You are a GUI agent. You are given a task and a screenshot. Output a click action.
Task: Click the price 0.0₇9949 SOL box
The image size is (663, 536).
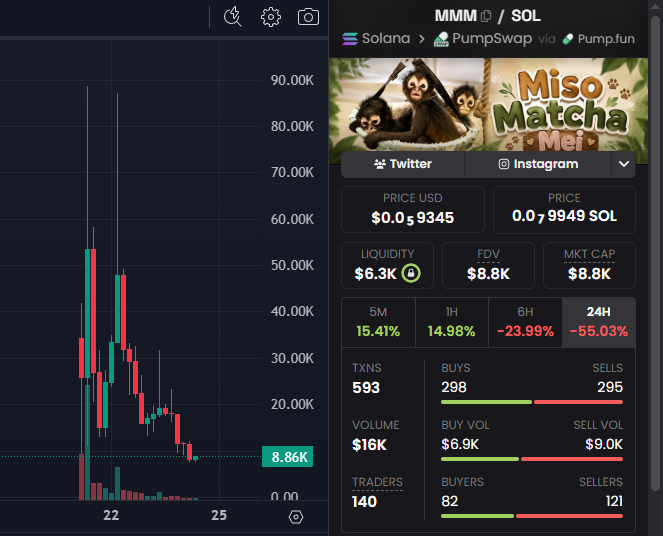(x=564, y=209)
